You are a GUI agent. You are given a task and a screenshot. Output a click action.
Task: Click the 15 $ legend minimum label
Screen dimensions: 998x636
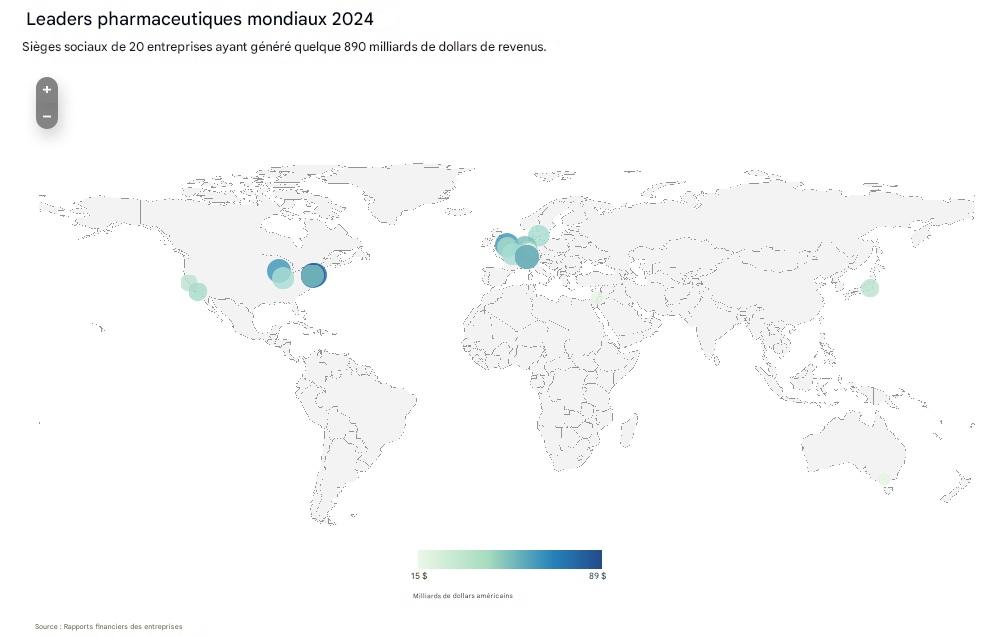[419, 577]
